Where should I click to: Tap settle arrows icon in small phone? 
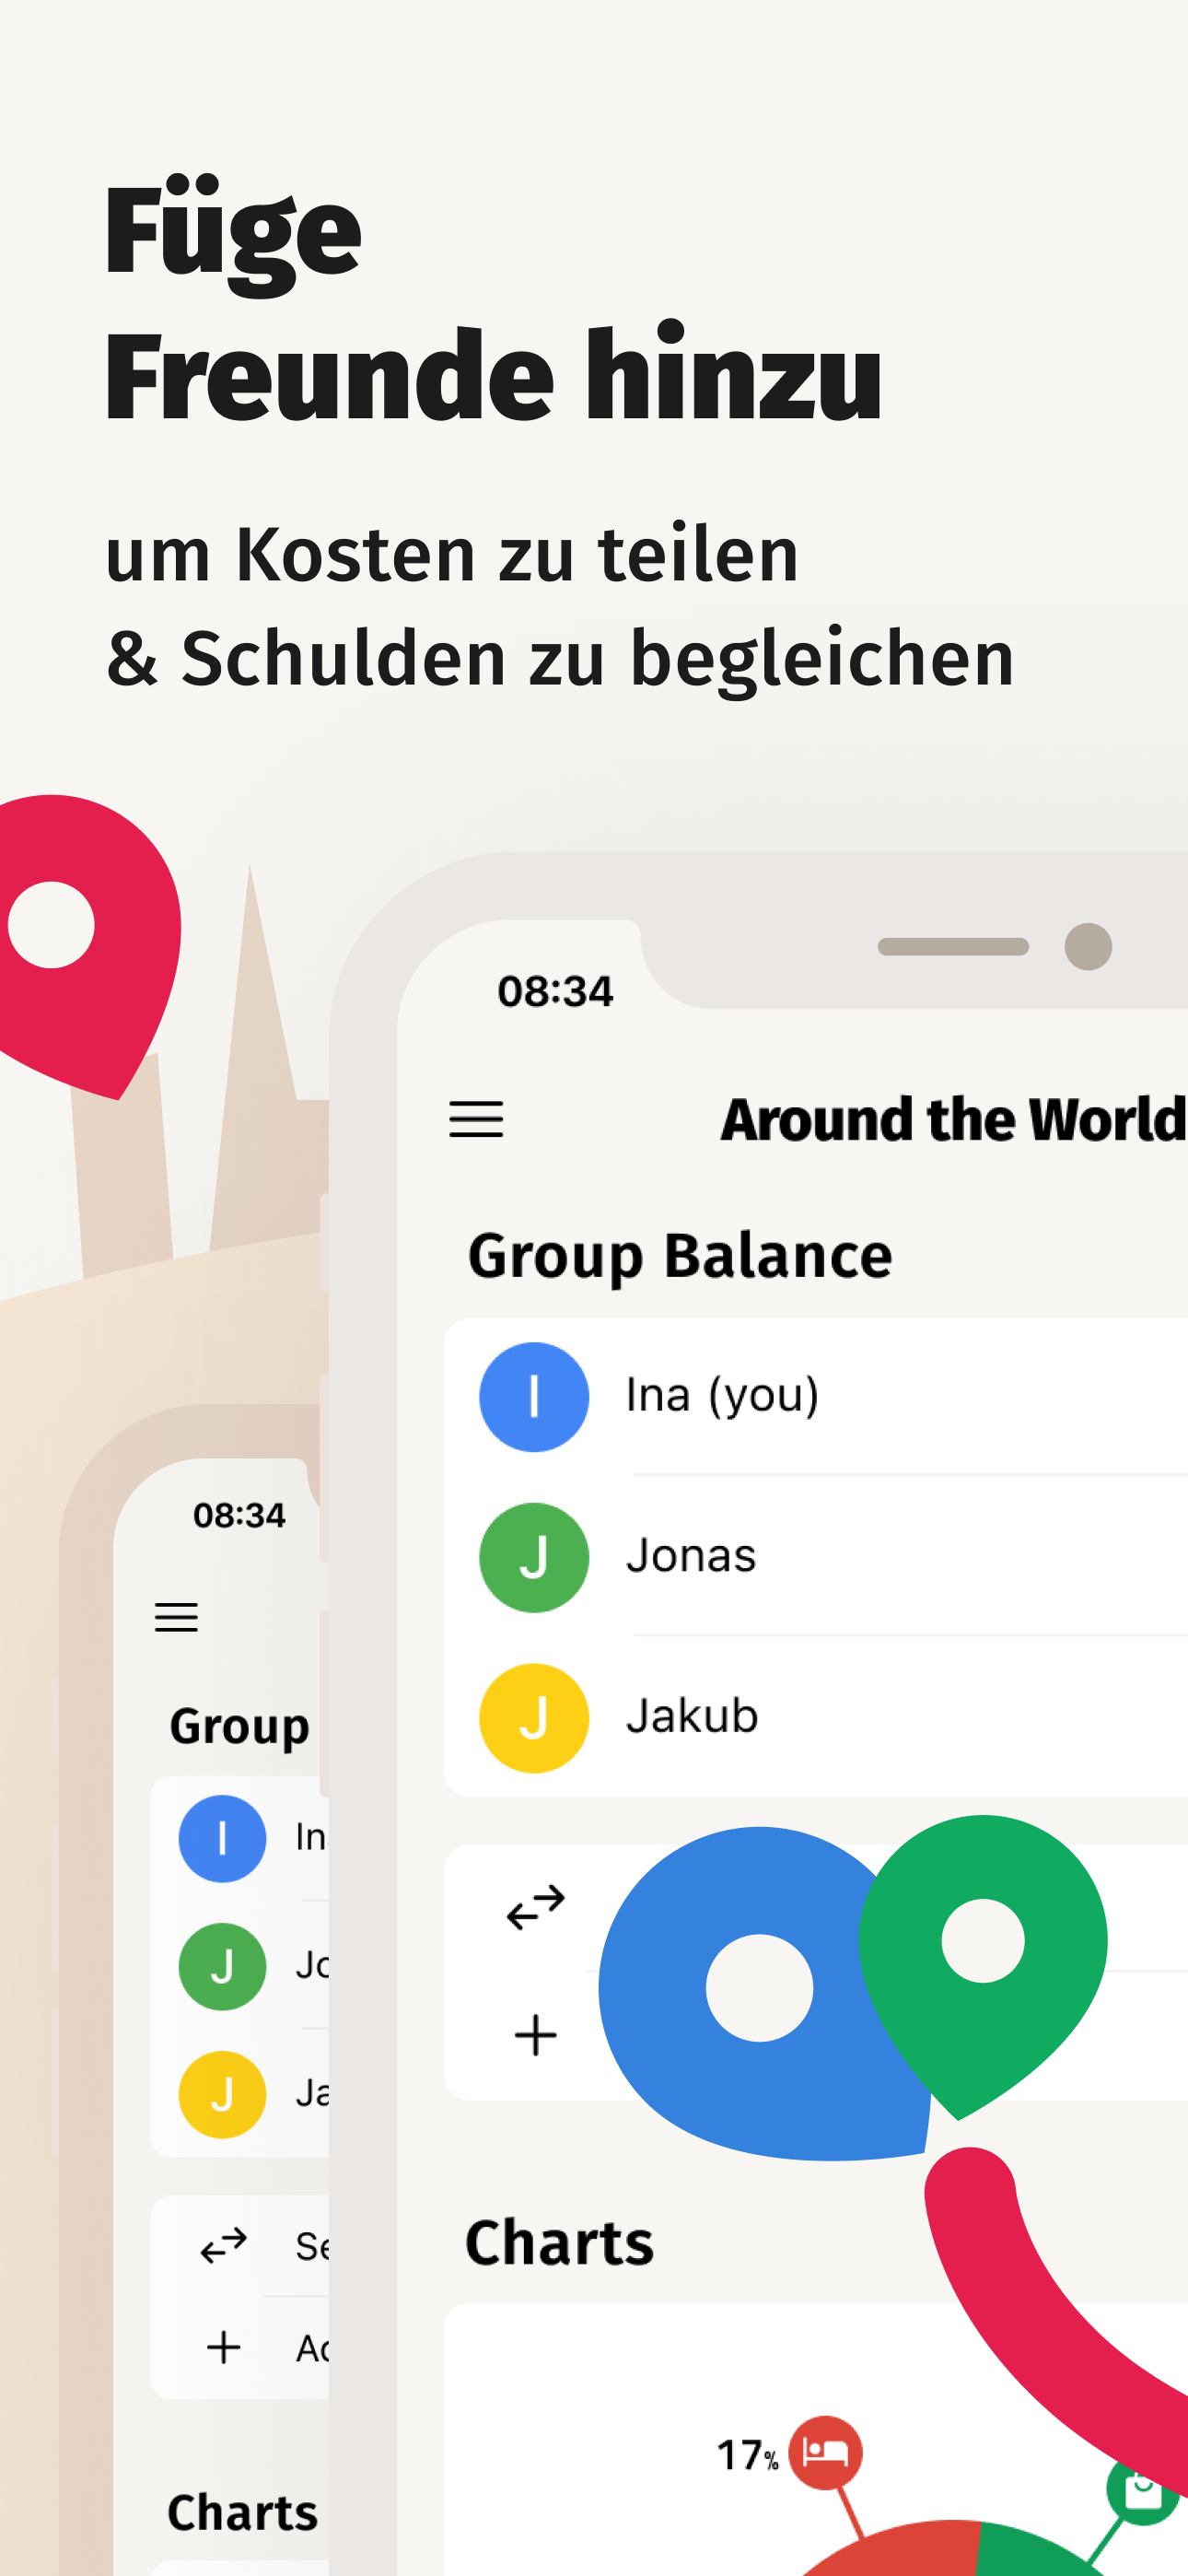[x=224, y=2245]
